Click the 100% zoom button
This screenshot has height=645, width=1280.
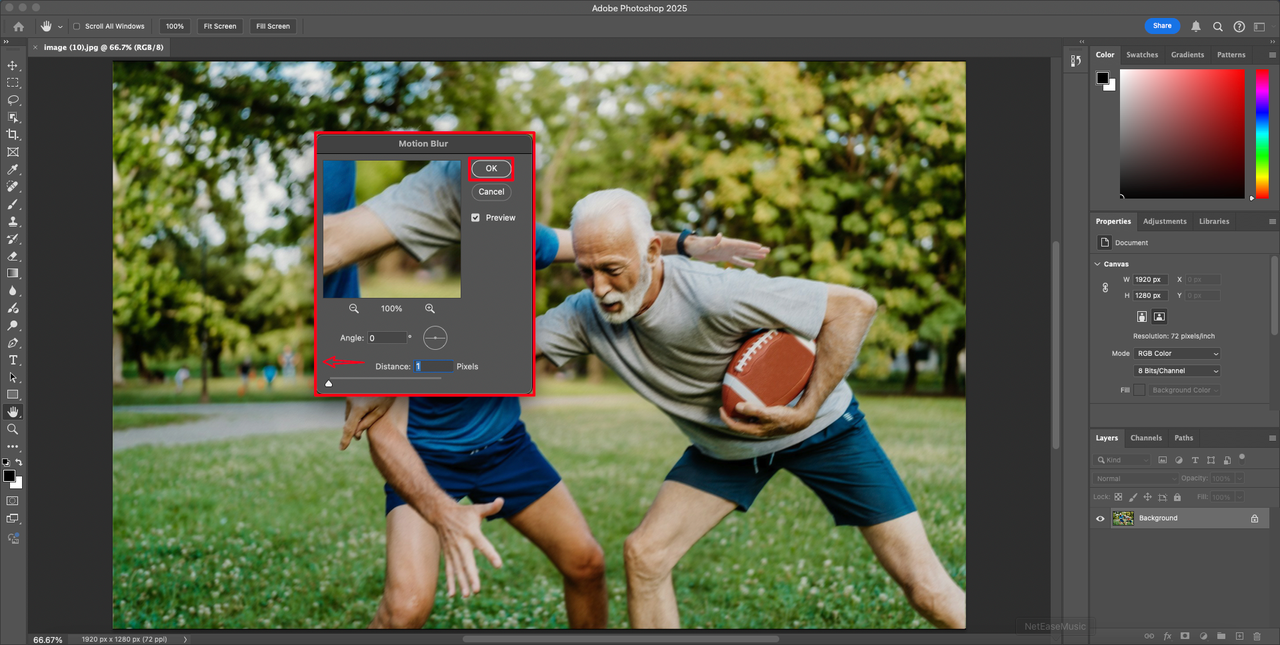[x=175, y=26]
